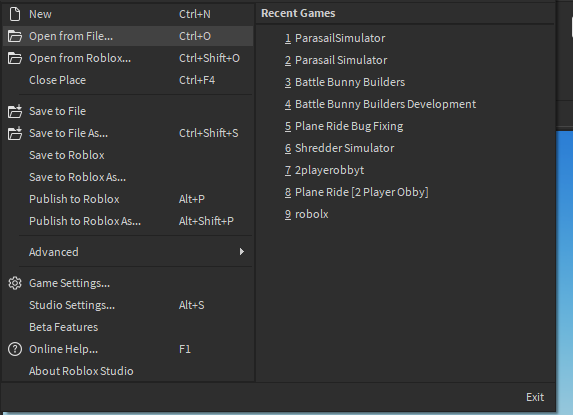Click the Ctrl+Shift+O shortcut text
The width and height of the screenshot is (573, 415).
pyautogui.click(x=209, y=58)
